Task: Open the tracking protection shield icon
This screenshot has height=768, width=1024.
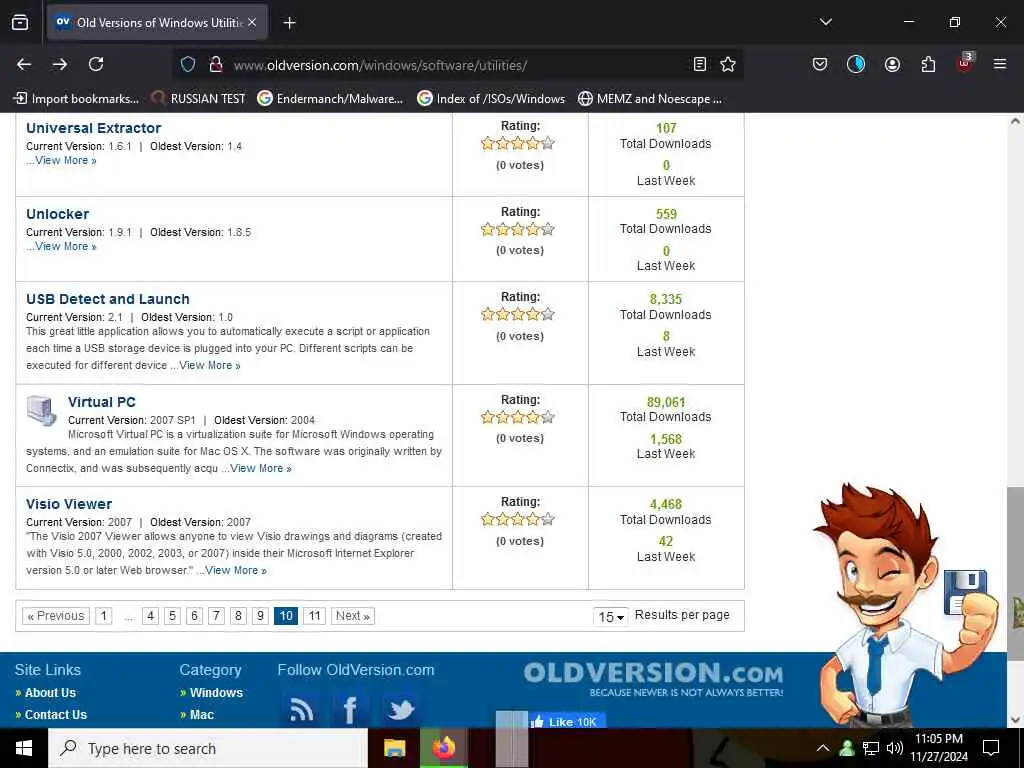Action: (188, 64)
